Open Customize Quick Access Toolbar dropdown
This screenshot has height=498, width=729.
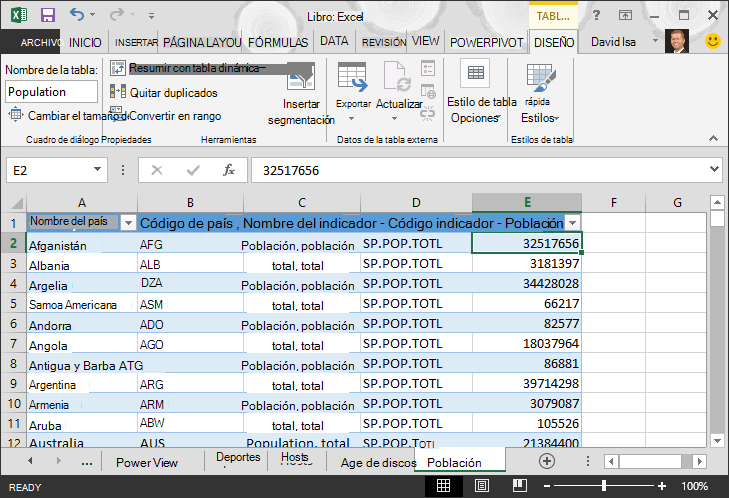point(151,16)
